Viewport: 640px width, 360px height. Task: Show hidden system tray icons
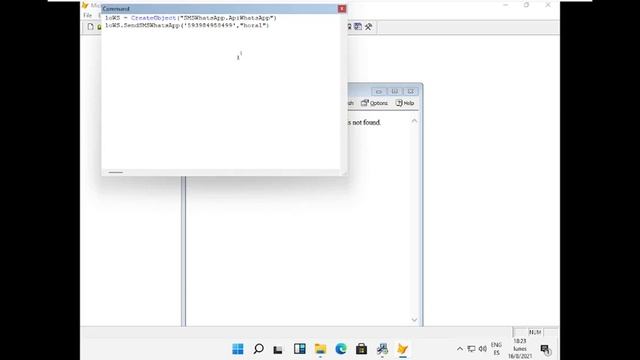[x=460, y=349]
